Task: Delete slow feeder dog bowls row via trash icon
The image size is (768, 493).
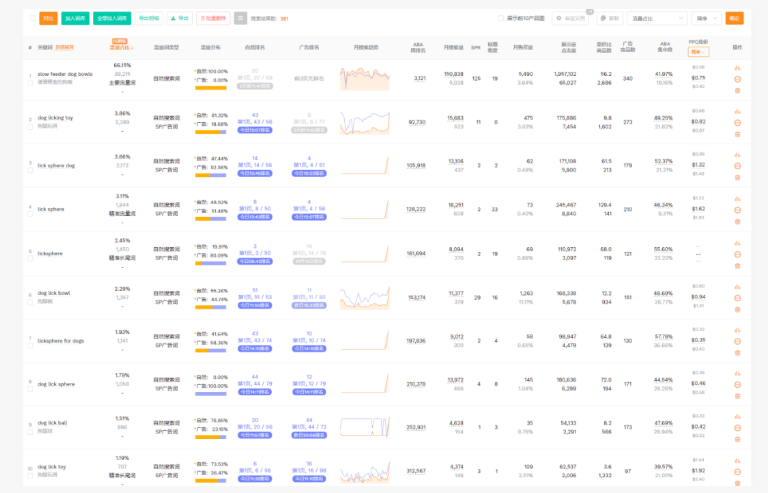Action: pos(737,91)
